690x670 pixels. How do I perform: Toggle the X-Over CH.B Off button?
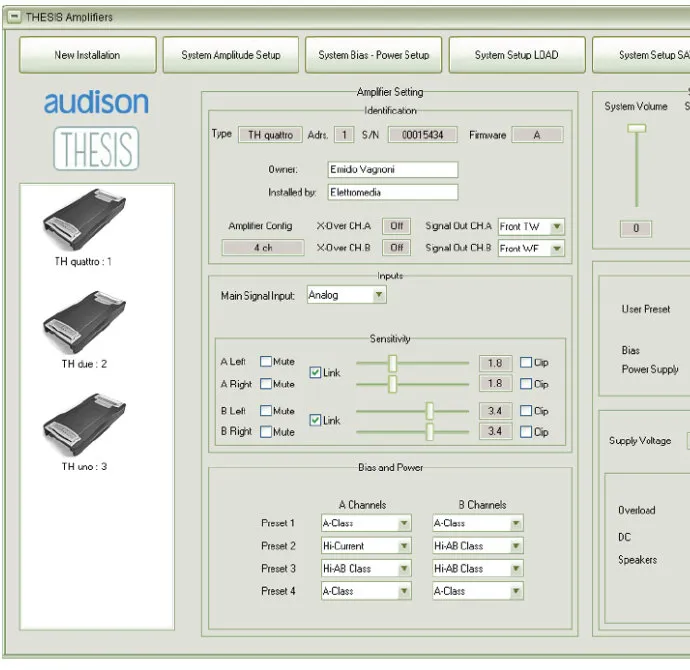396,248
